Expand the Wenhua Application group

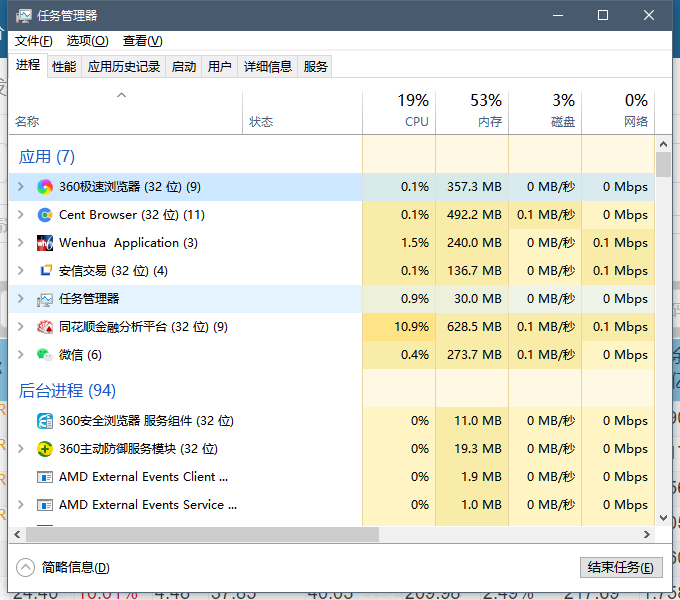(x=20, y=243)
